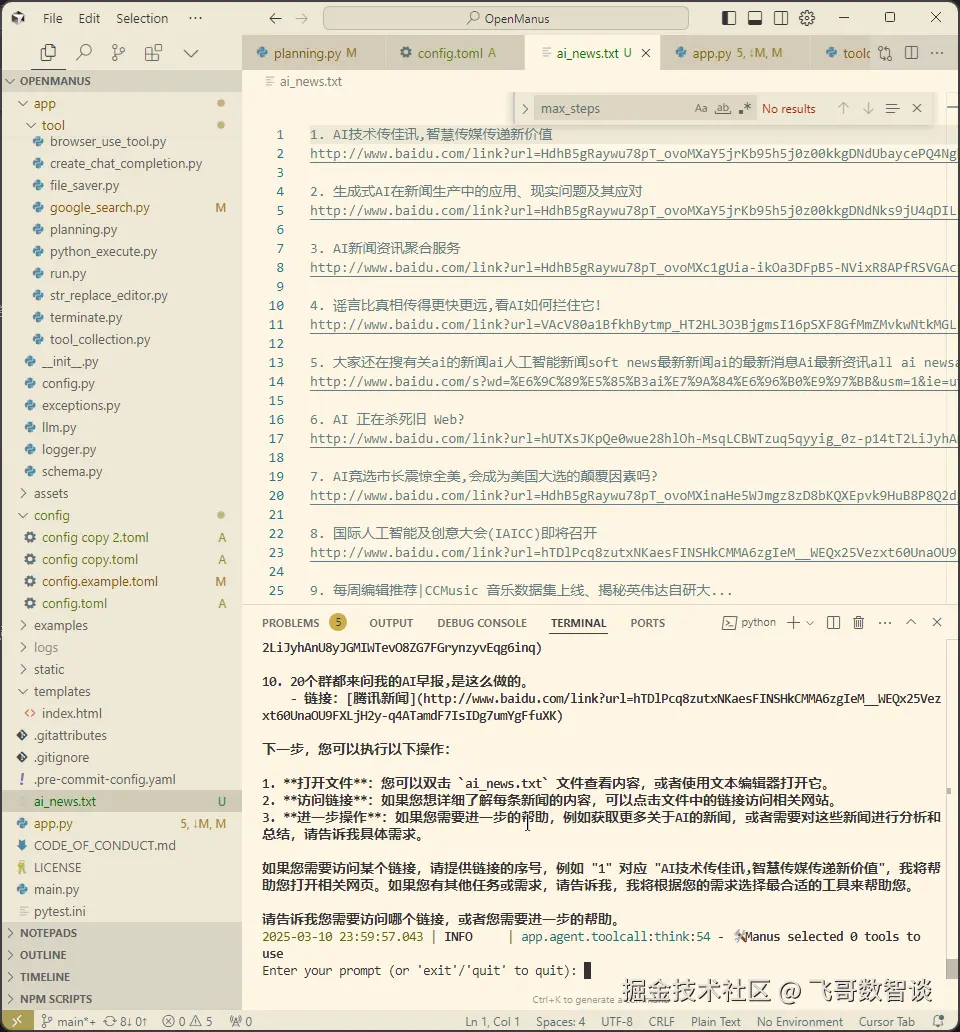Open the Source Control view icon

point(118,53)
